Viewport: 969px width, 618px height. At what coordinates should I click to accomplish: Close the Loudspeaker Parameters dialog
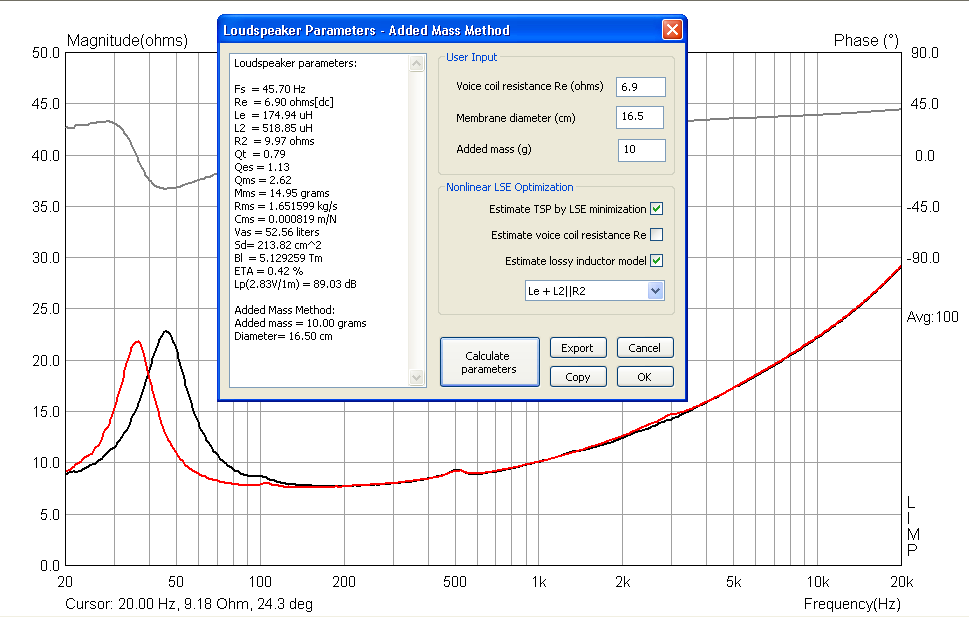(672, 30)
